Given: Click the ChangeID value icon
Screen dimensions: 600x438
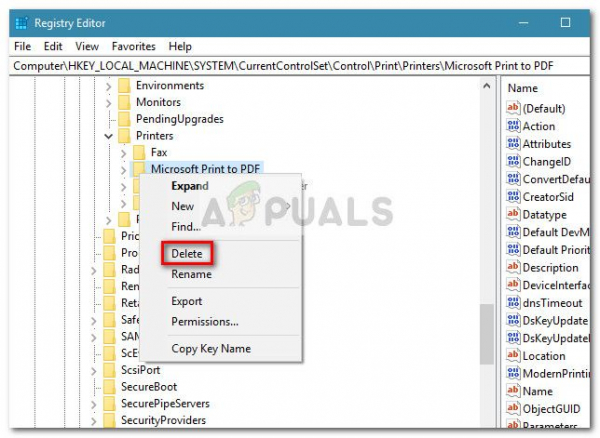Looking at the screenshot, I should click(x=513, y=161).
